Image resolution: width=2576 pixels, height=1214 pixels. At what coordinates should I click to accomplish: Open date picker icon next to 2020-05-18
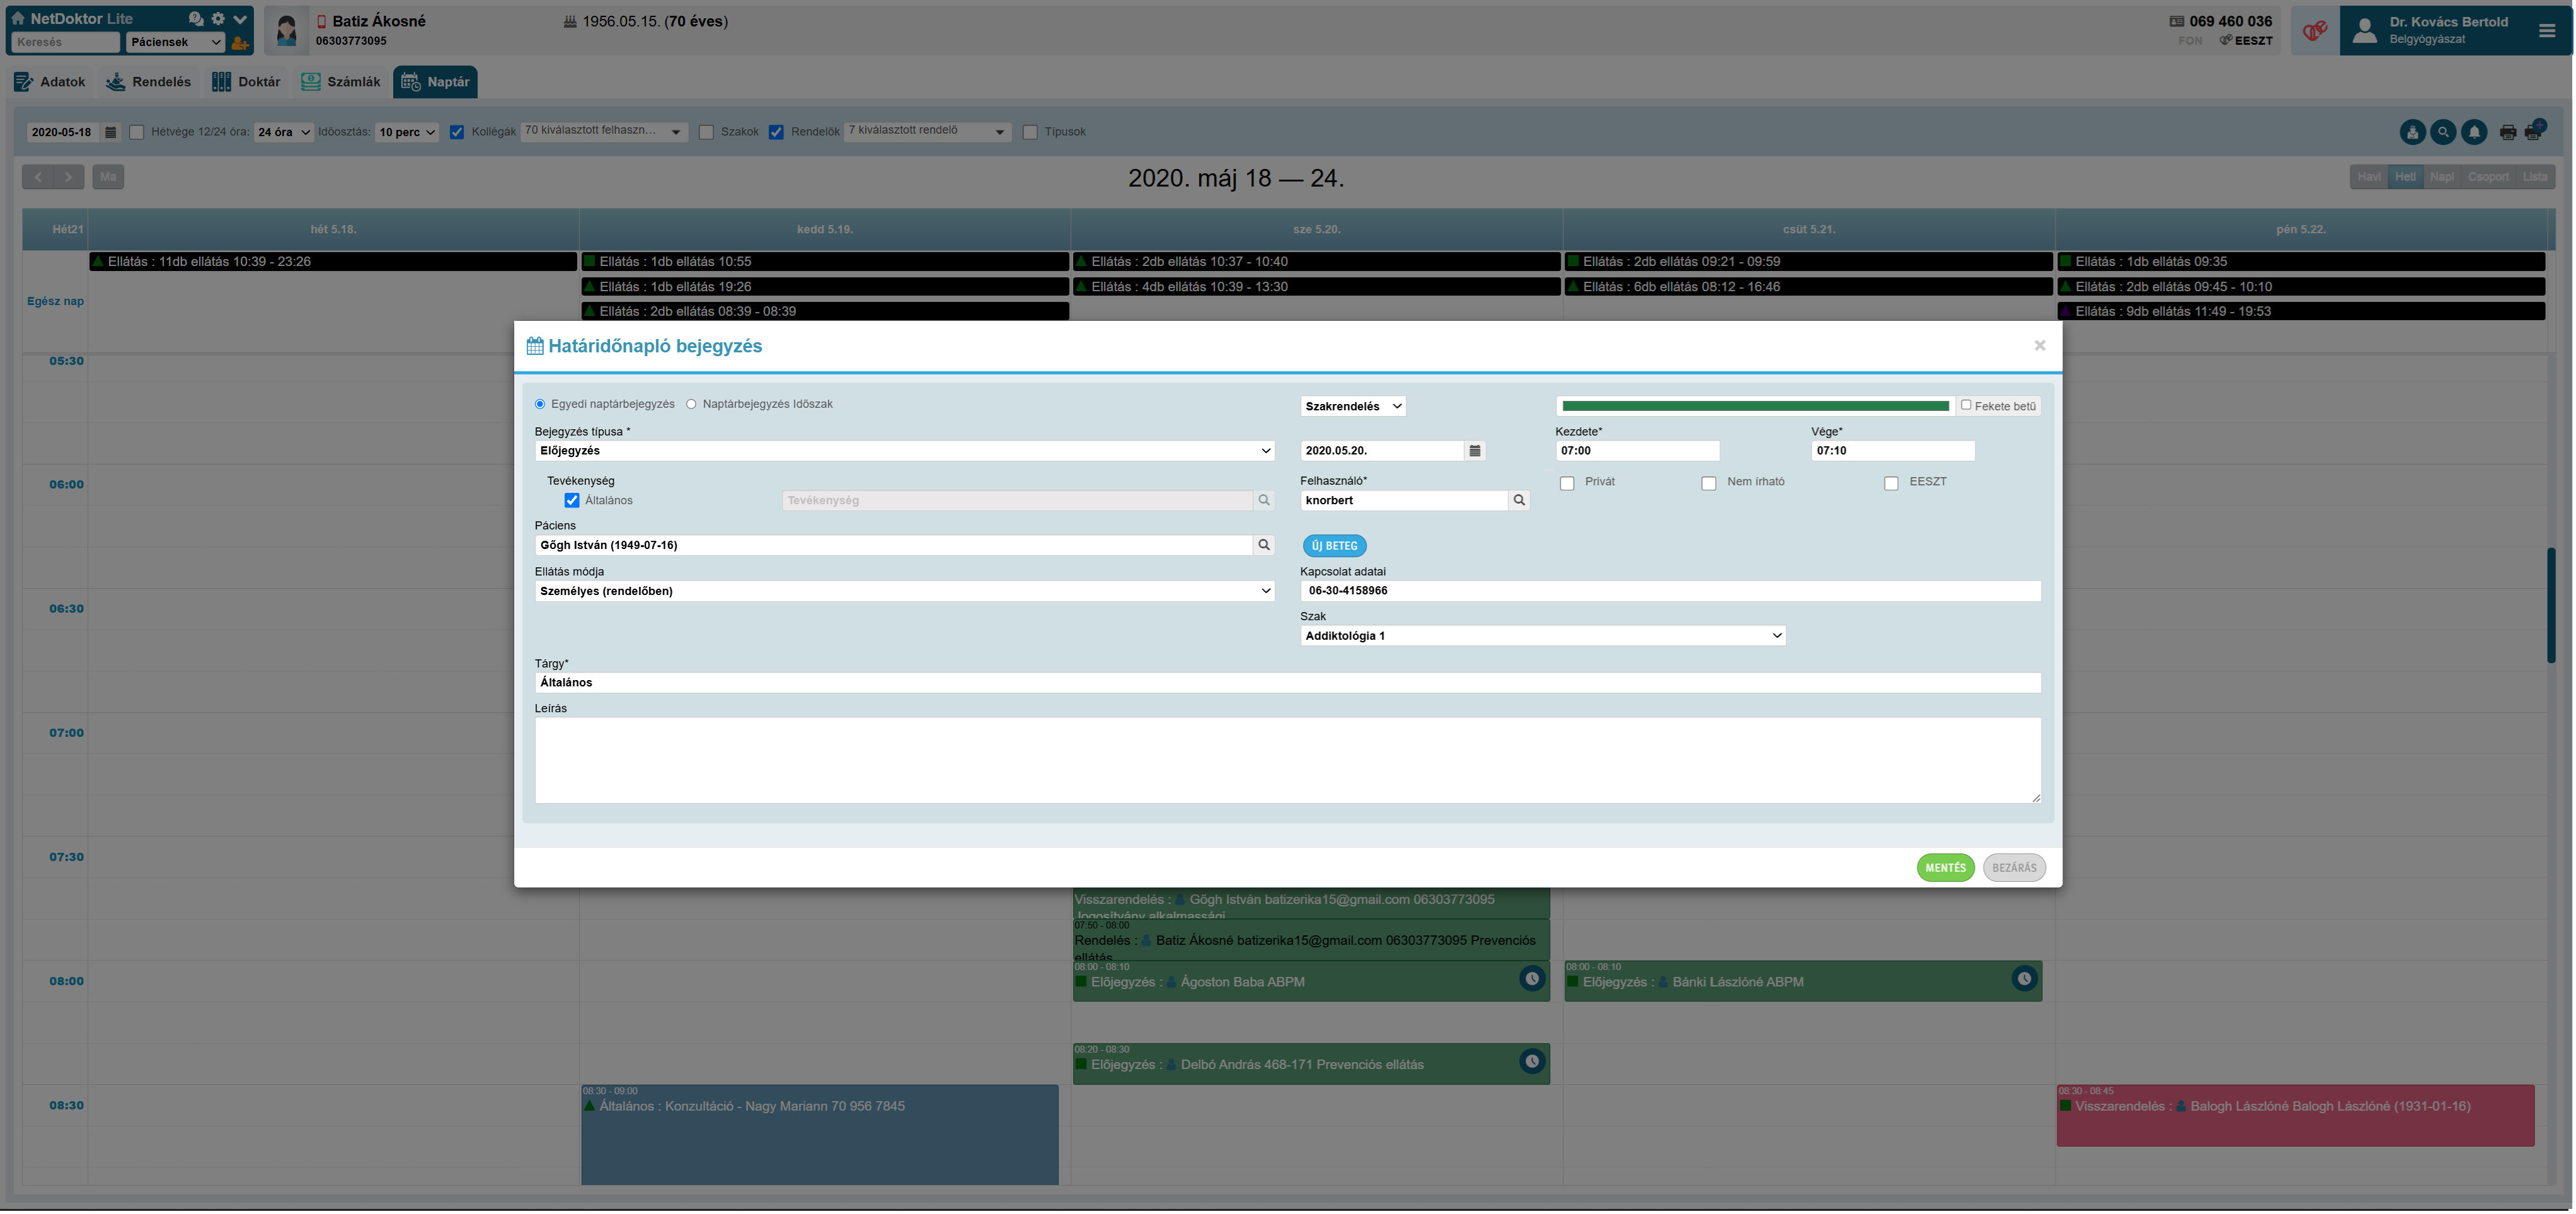pyautogui.click(x=111, y=132)
